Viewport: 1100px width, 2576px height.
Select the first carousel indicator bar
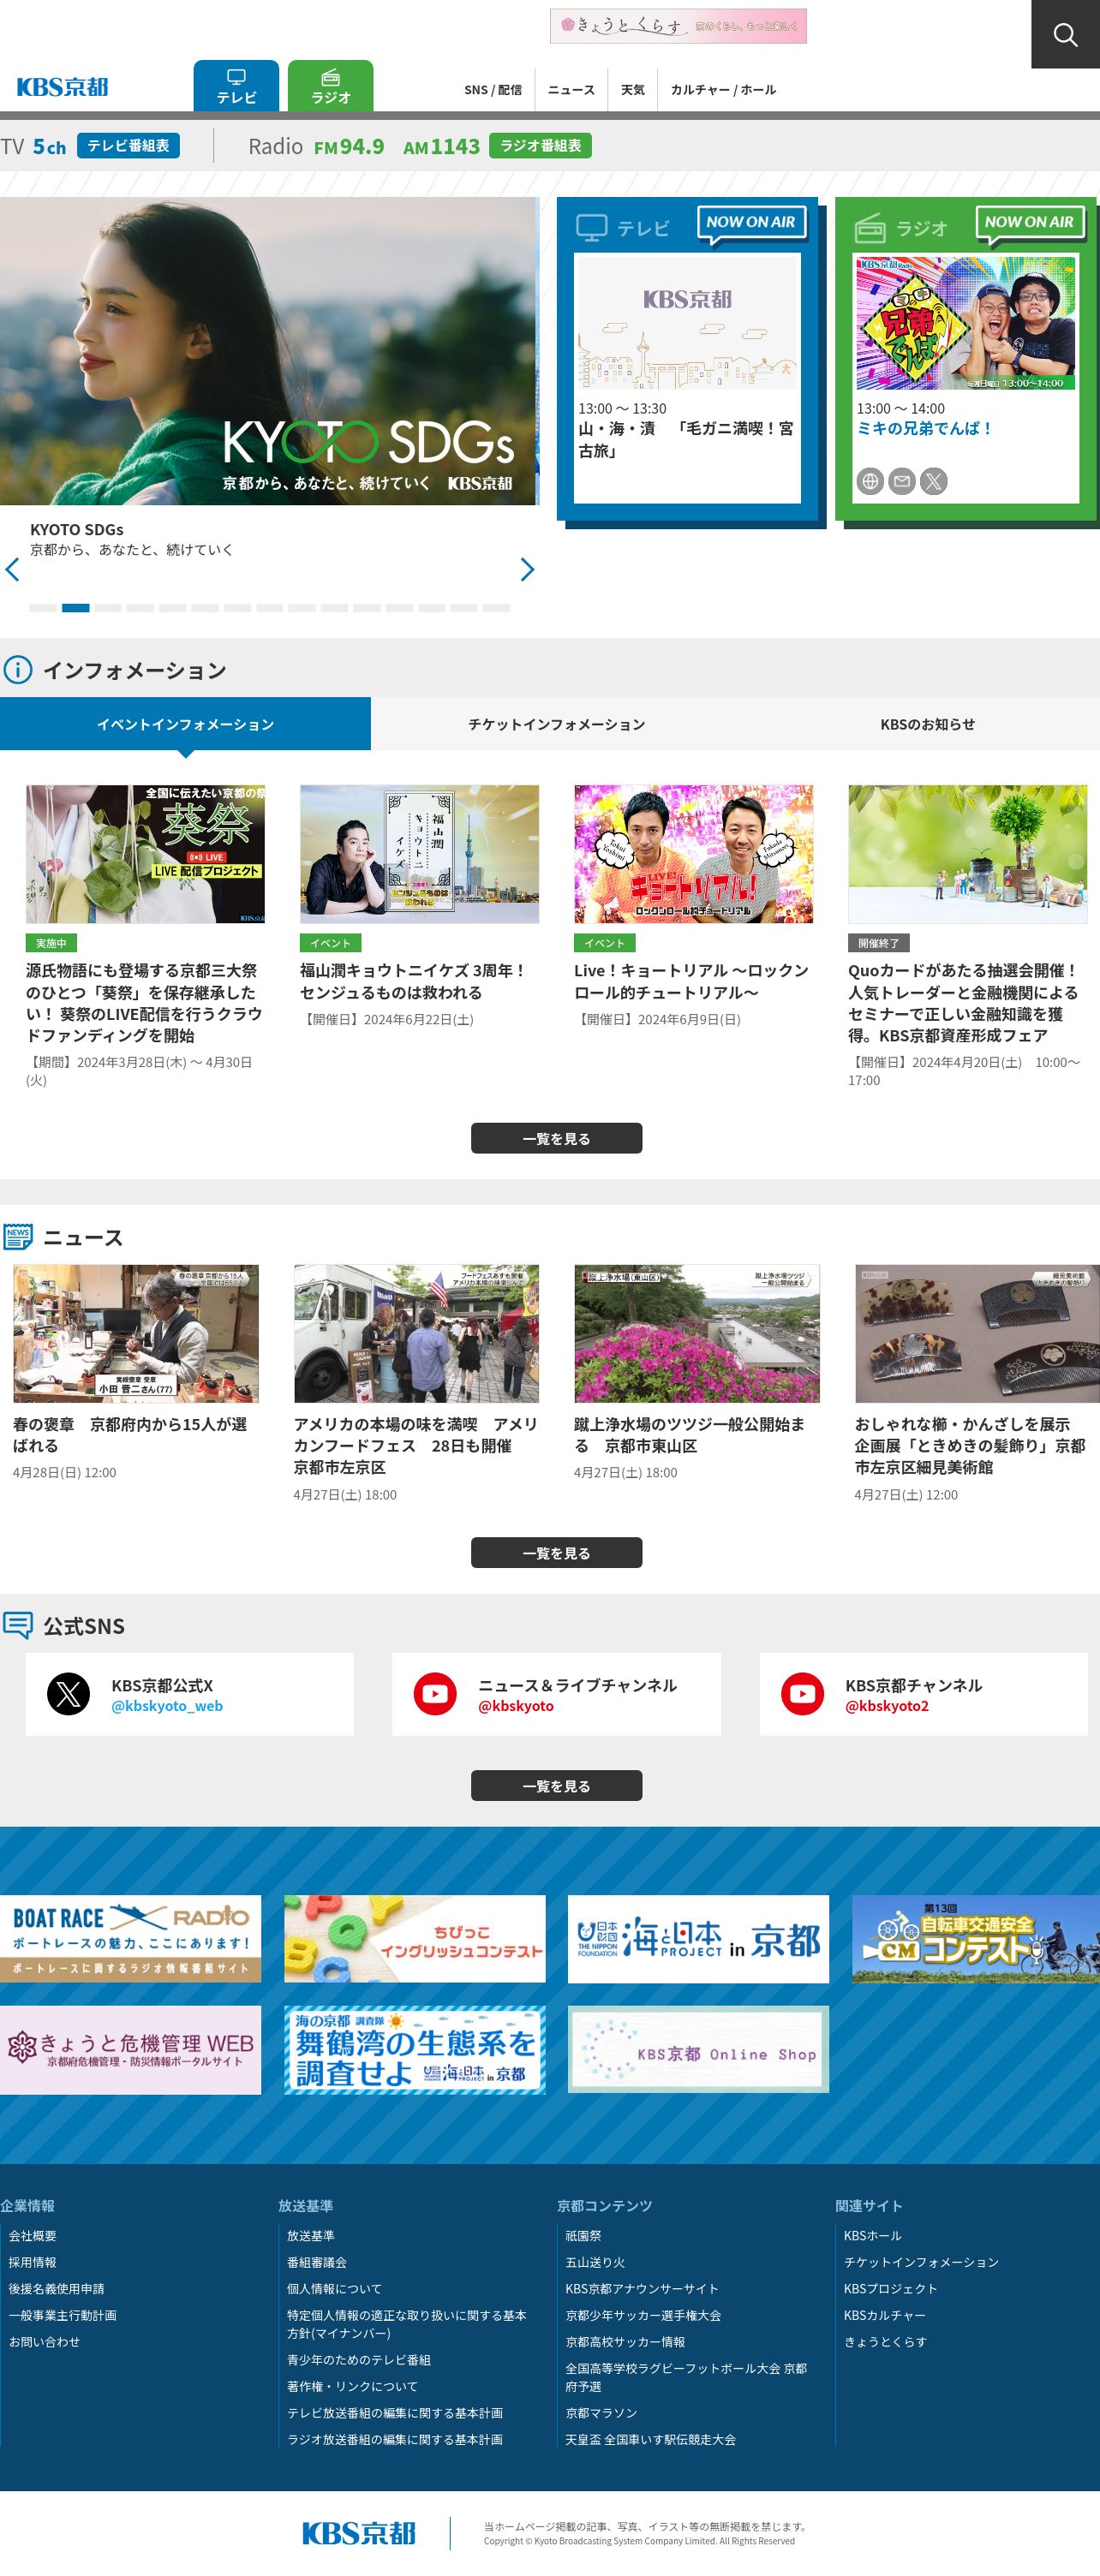coord(43,608)
